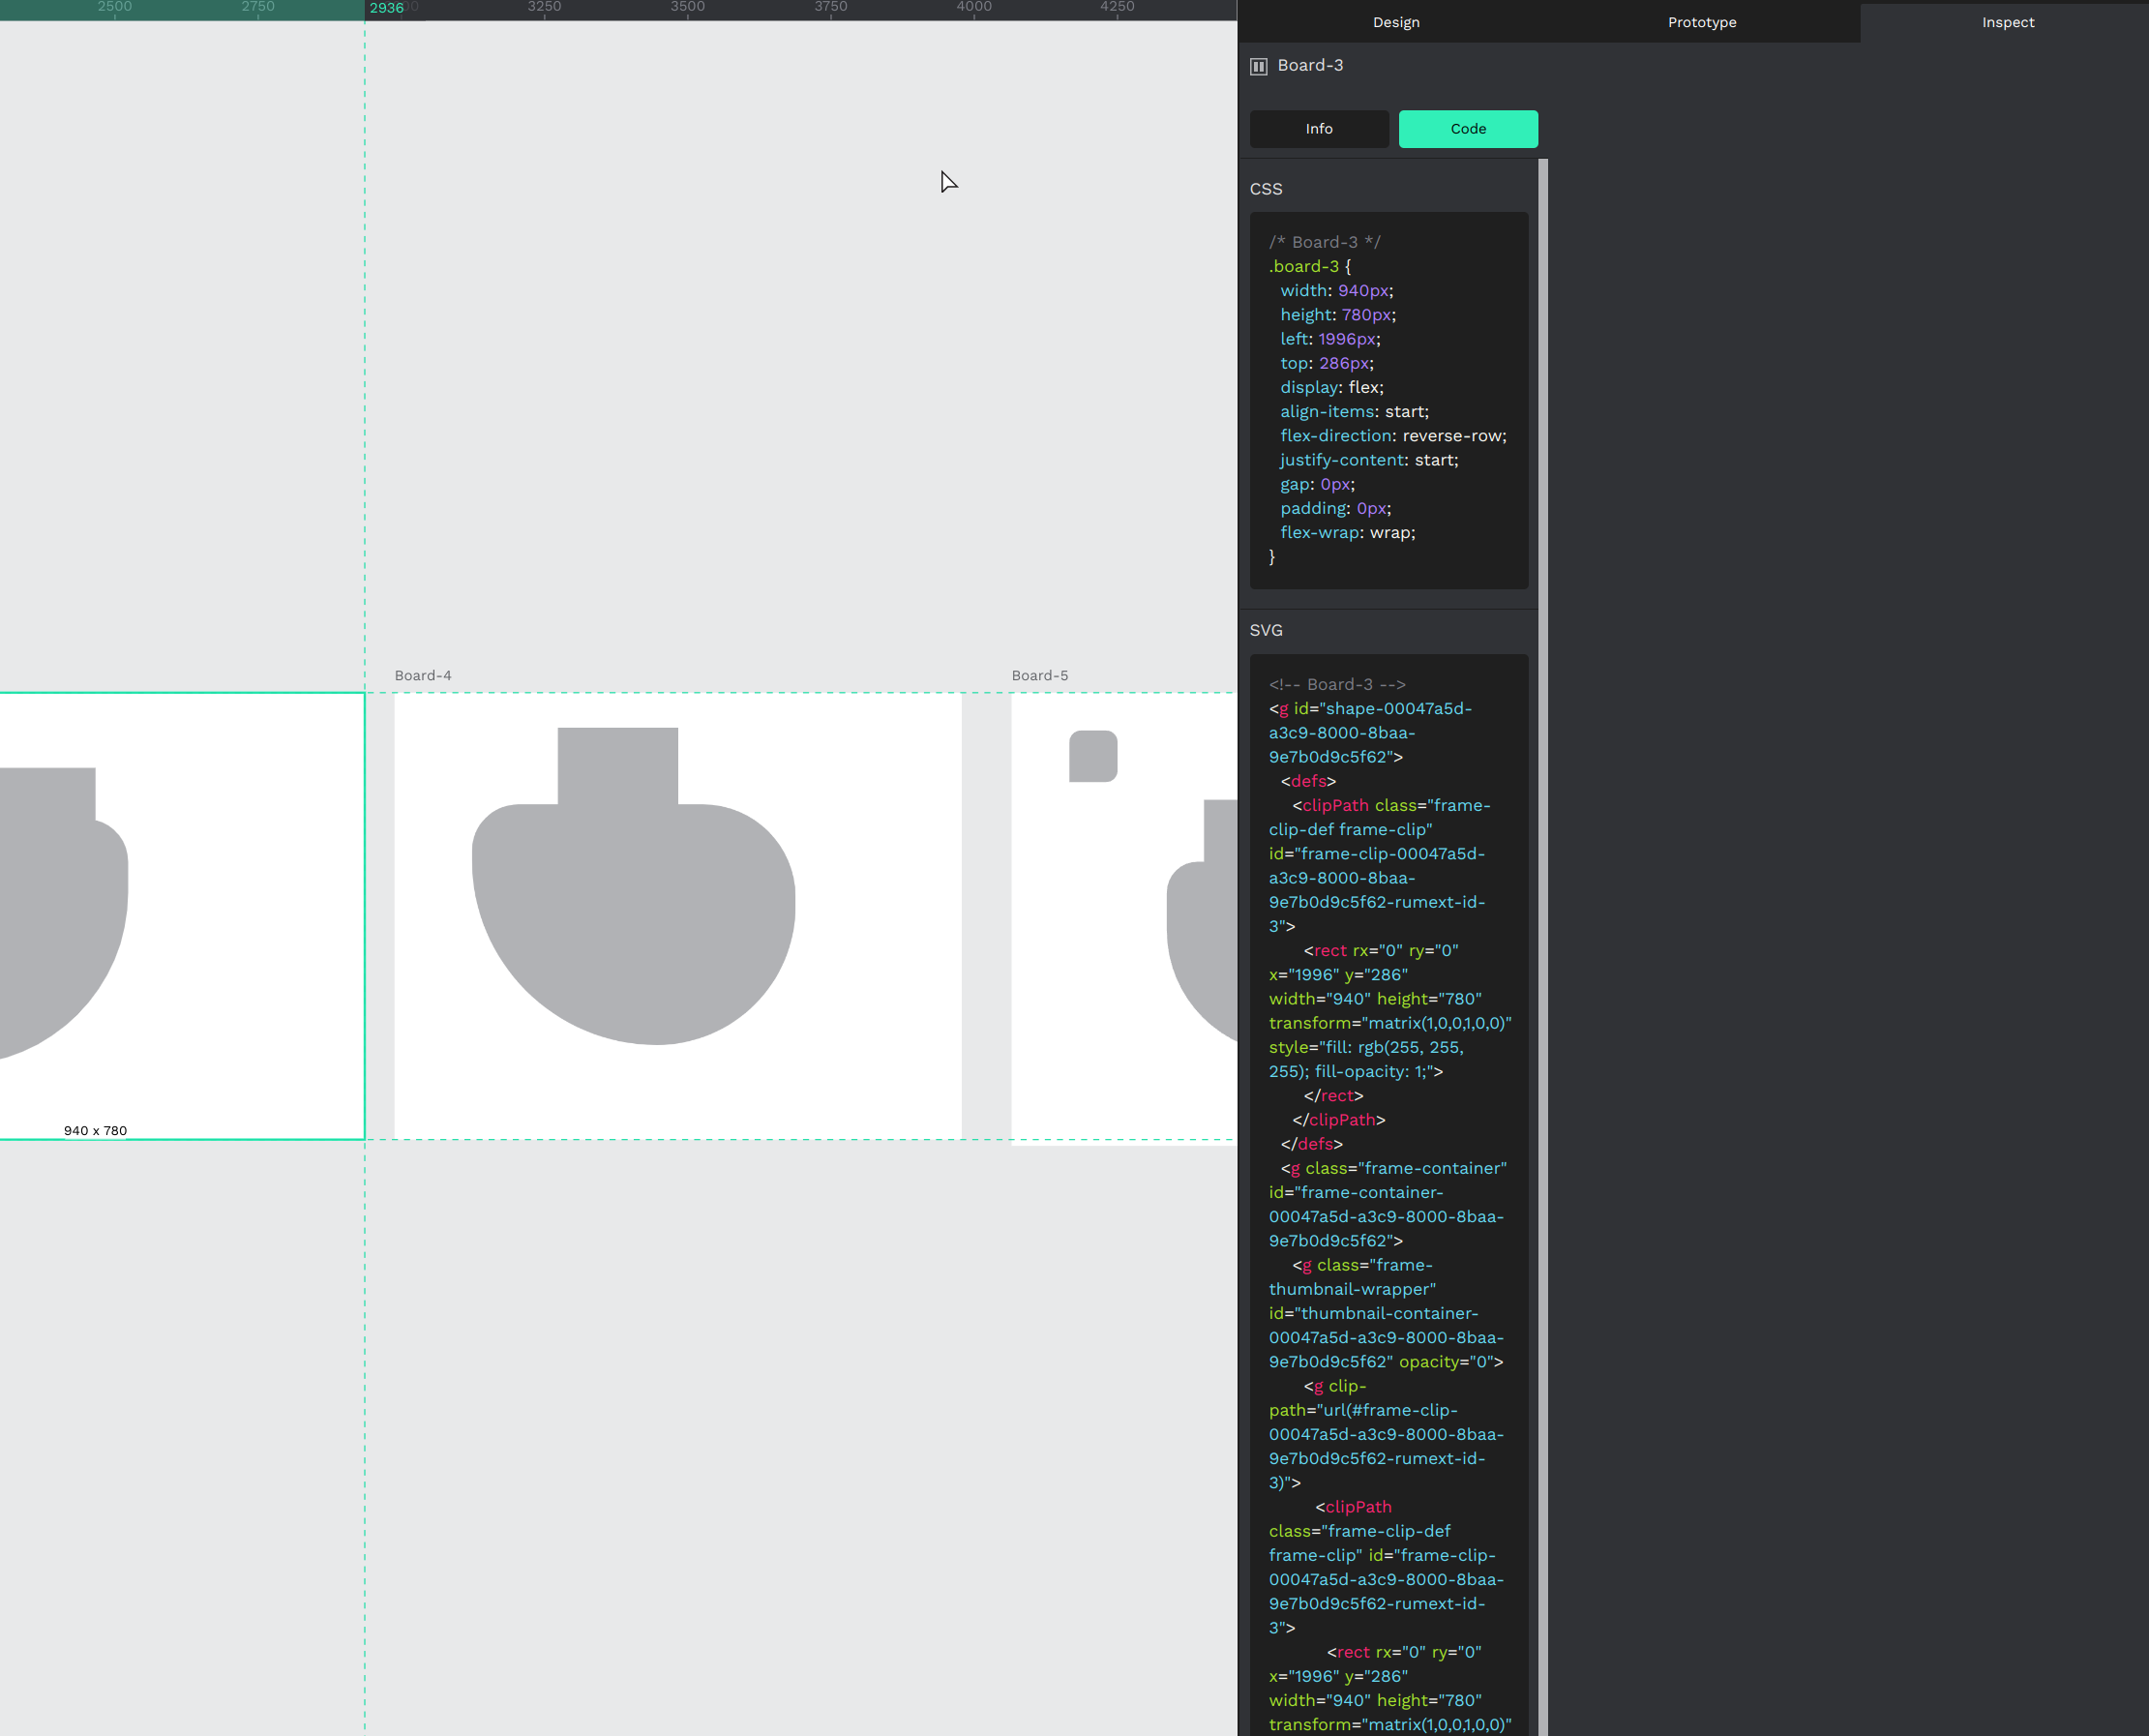
Task: Open the Prototype tab
Action: point(1700,22)
